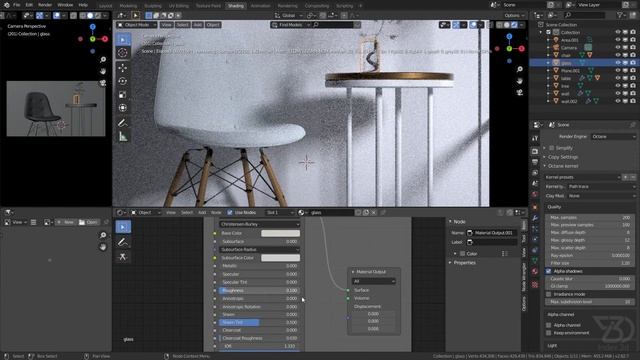Open the Texture properties checker tab icon
Image resolution: width=640 pixels, height=360 pixels.
[x=535, y=284]
